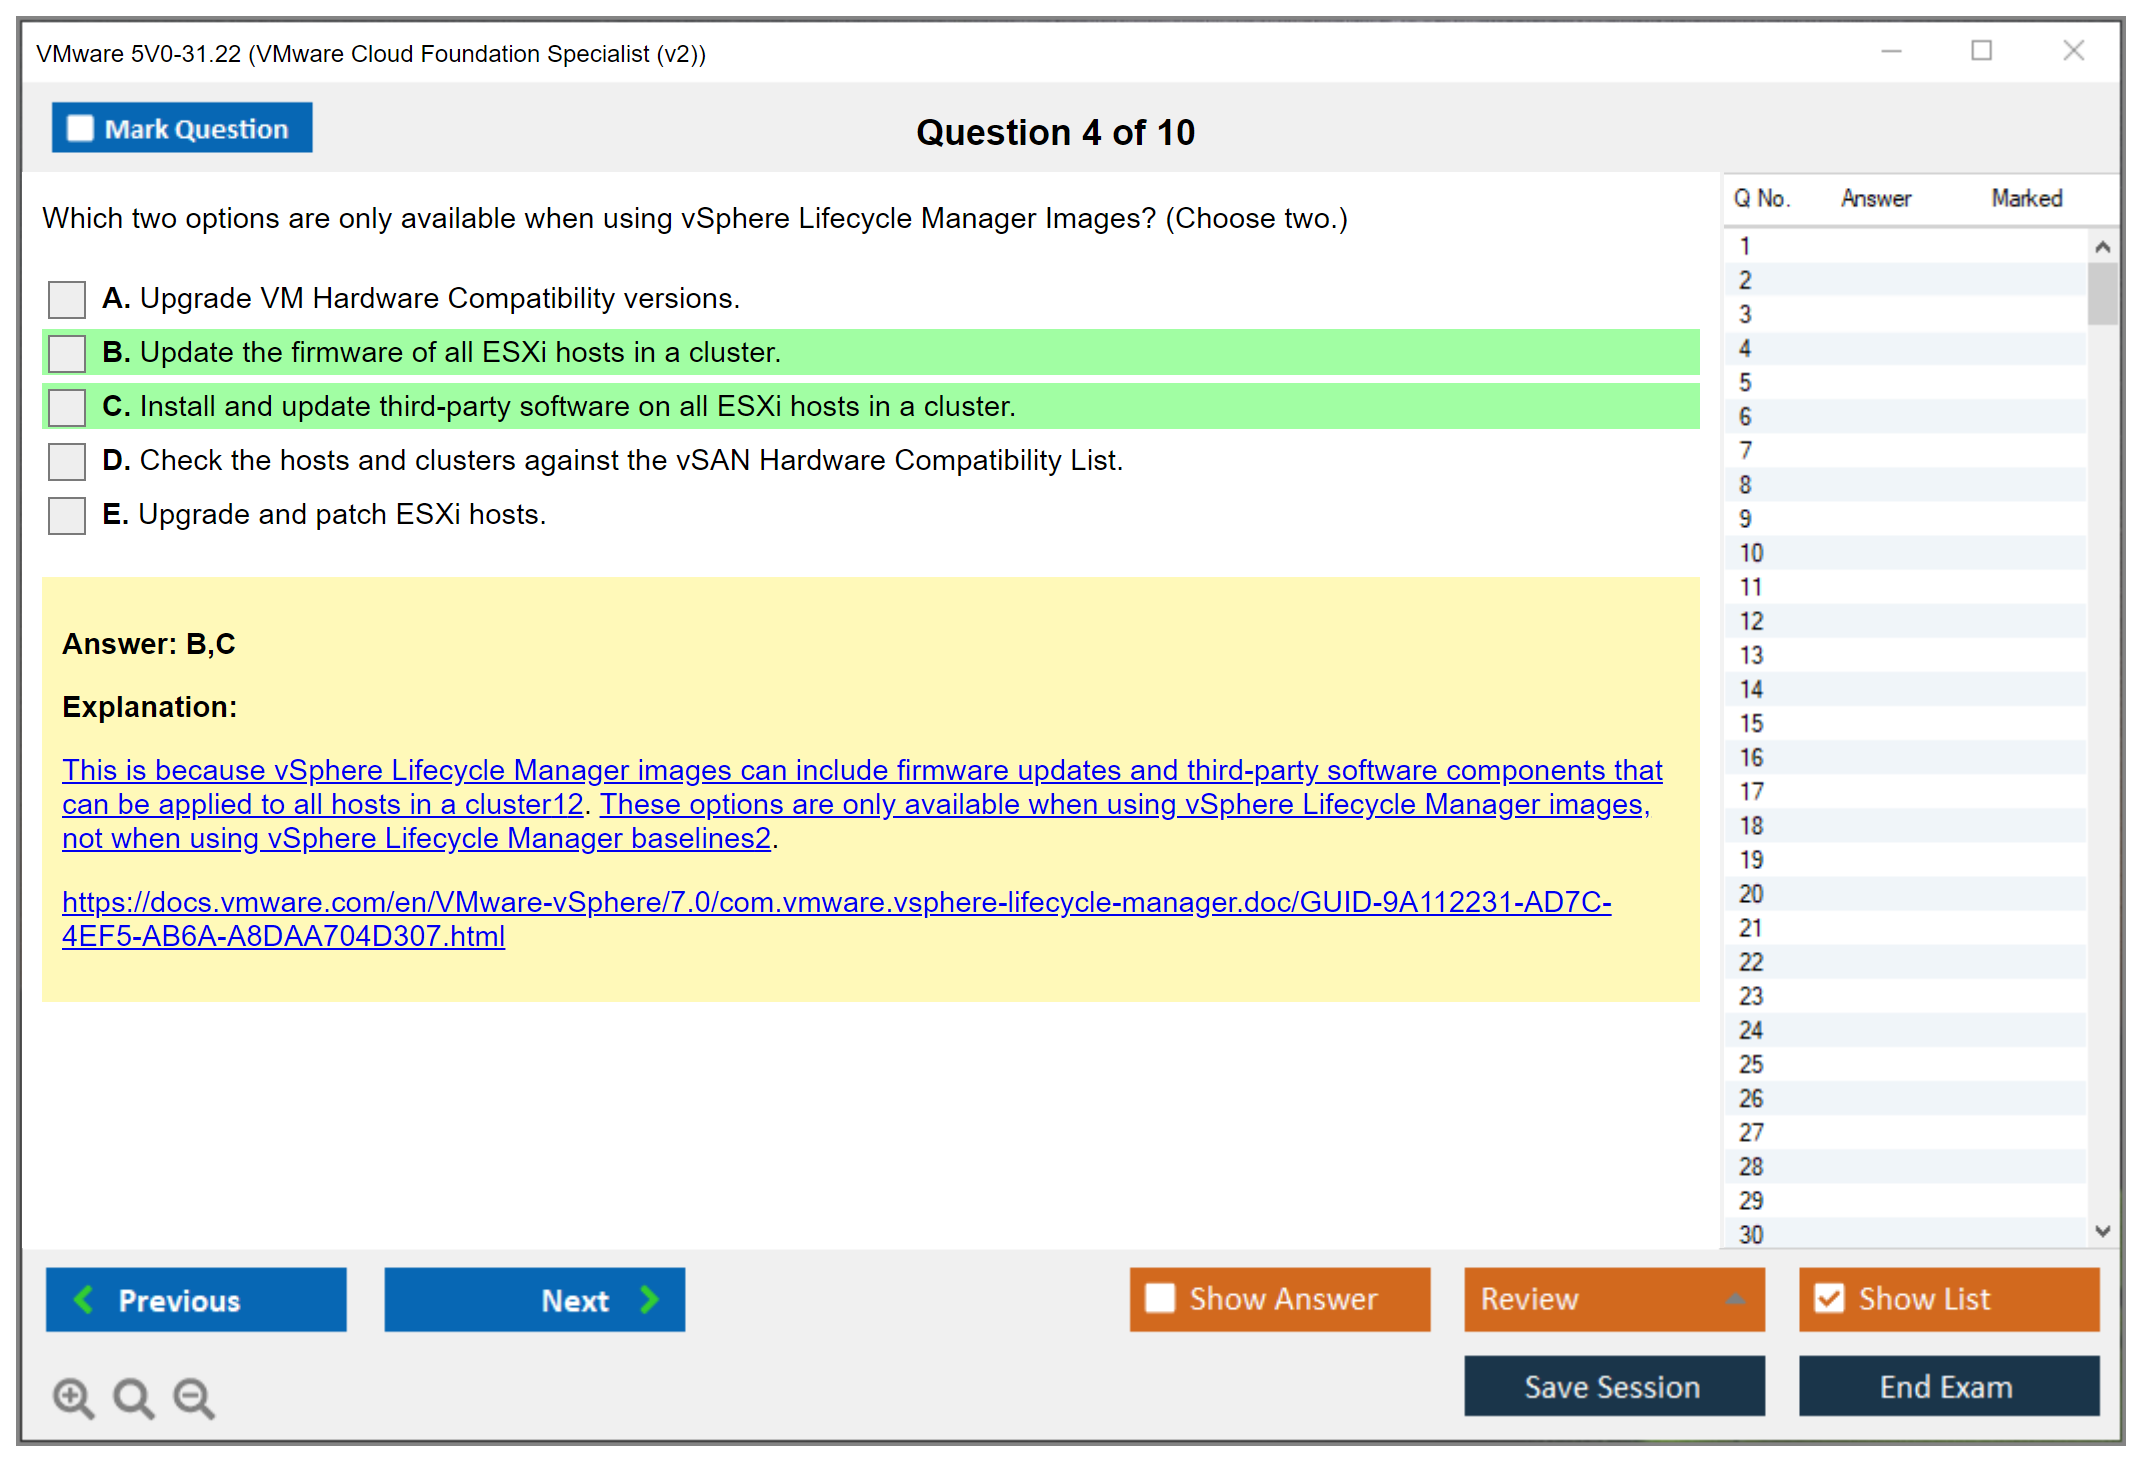The width and height of the screenshot is (2150, 1470).
Task: Click the zoom out magnifier icon
Action: click(193, 1397)
